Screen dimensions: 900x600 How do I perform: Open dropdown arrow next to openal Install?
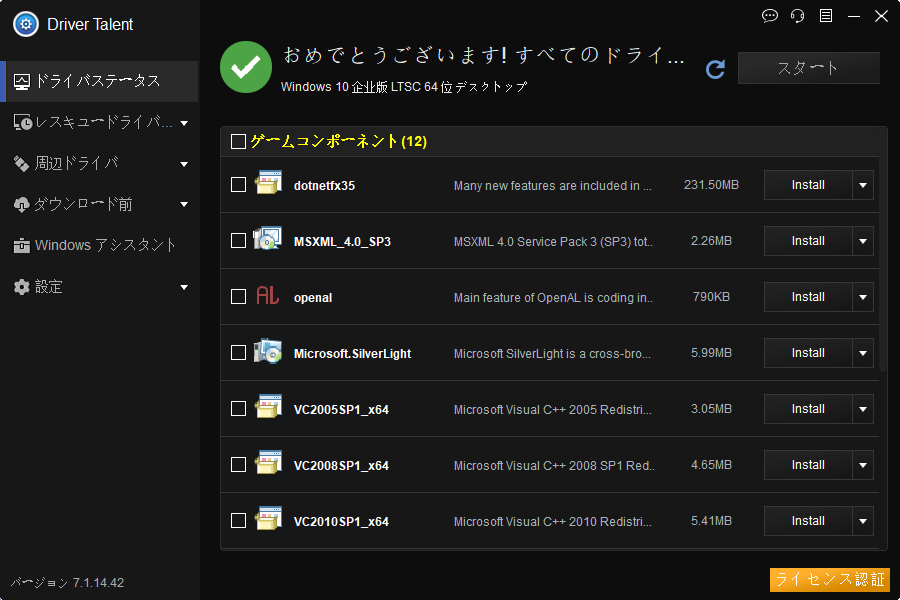point(863,297)
